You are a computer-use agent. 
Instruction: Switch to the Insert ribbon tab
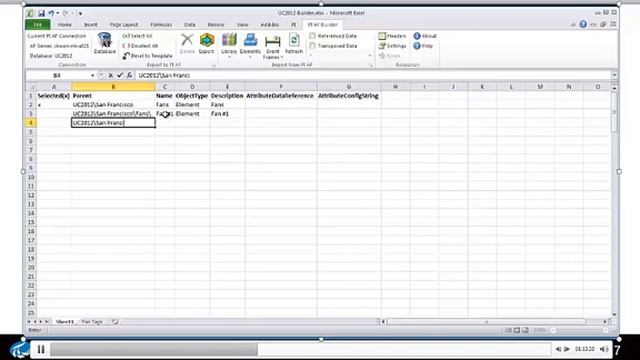pos(91,24)
